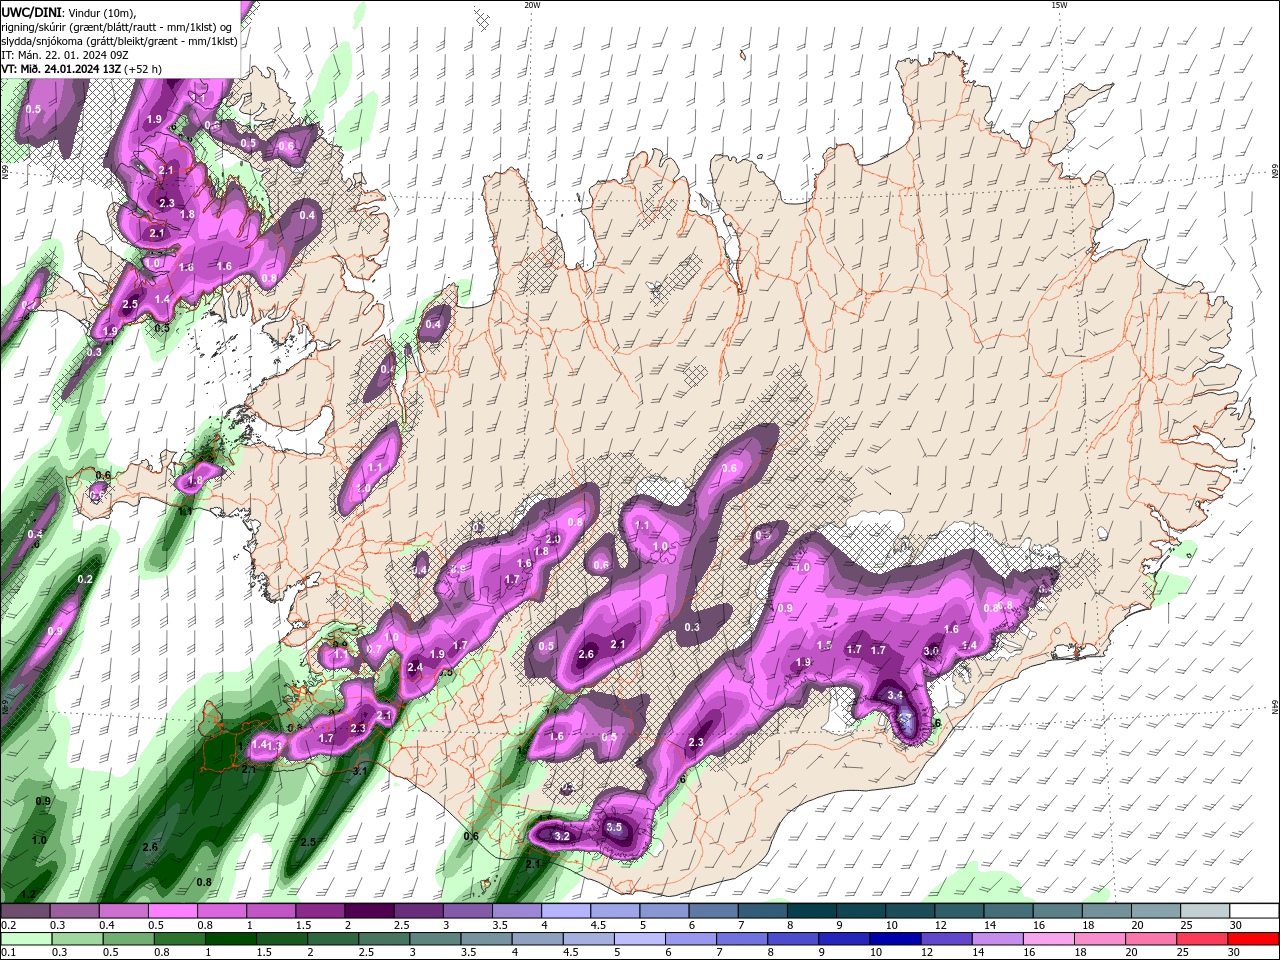The image size is (1280, 960).
Task: Pick the 25 pale grey swatch in the snow row
Action: (1204, 911)
